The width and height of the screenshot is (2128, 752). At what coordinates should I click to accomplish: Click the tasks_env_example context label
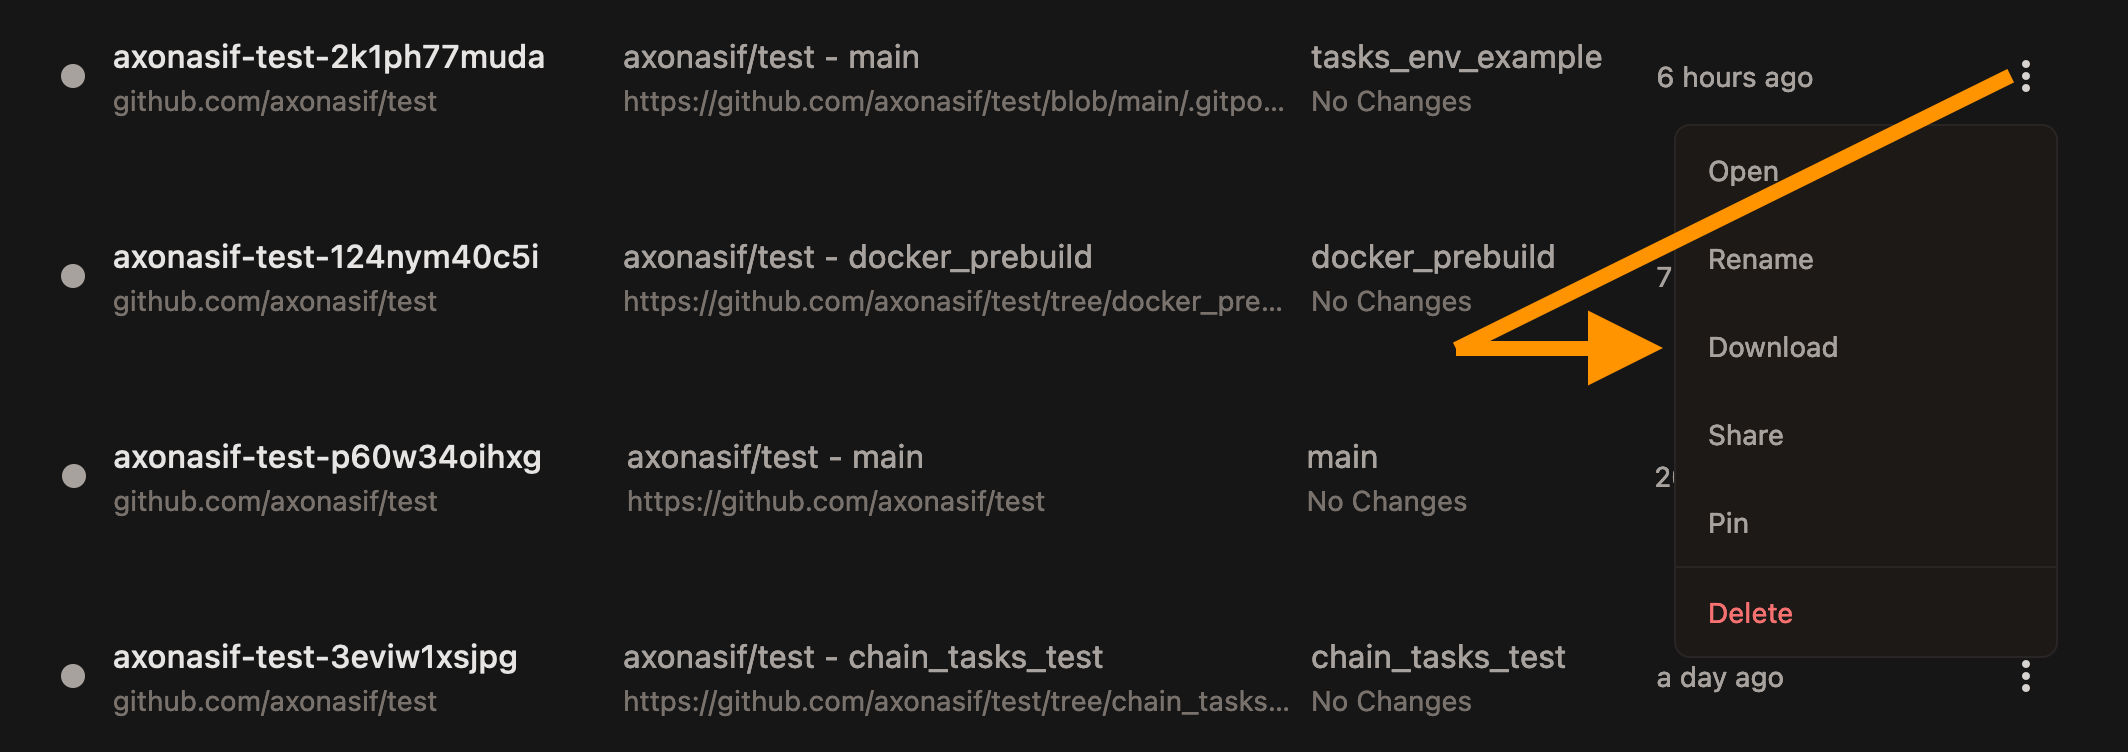1456,57
